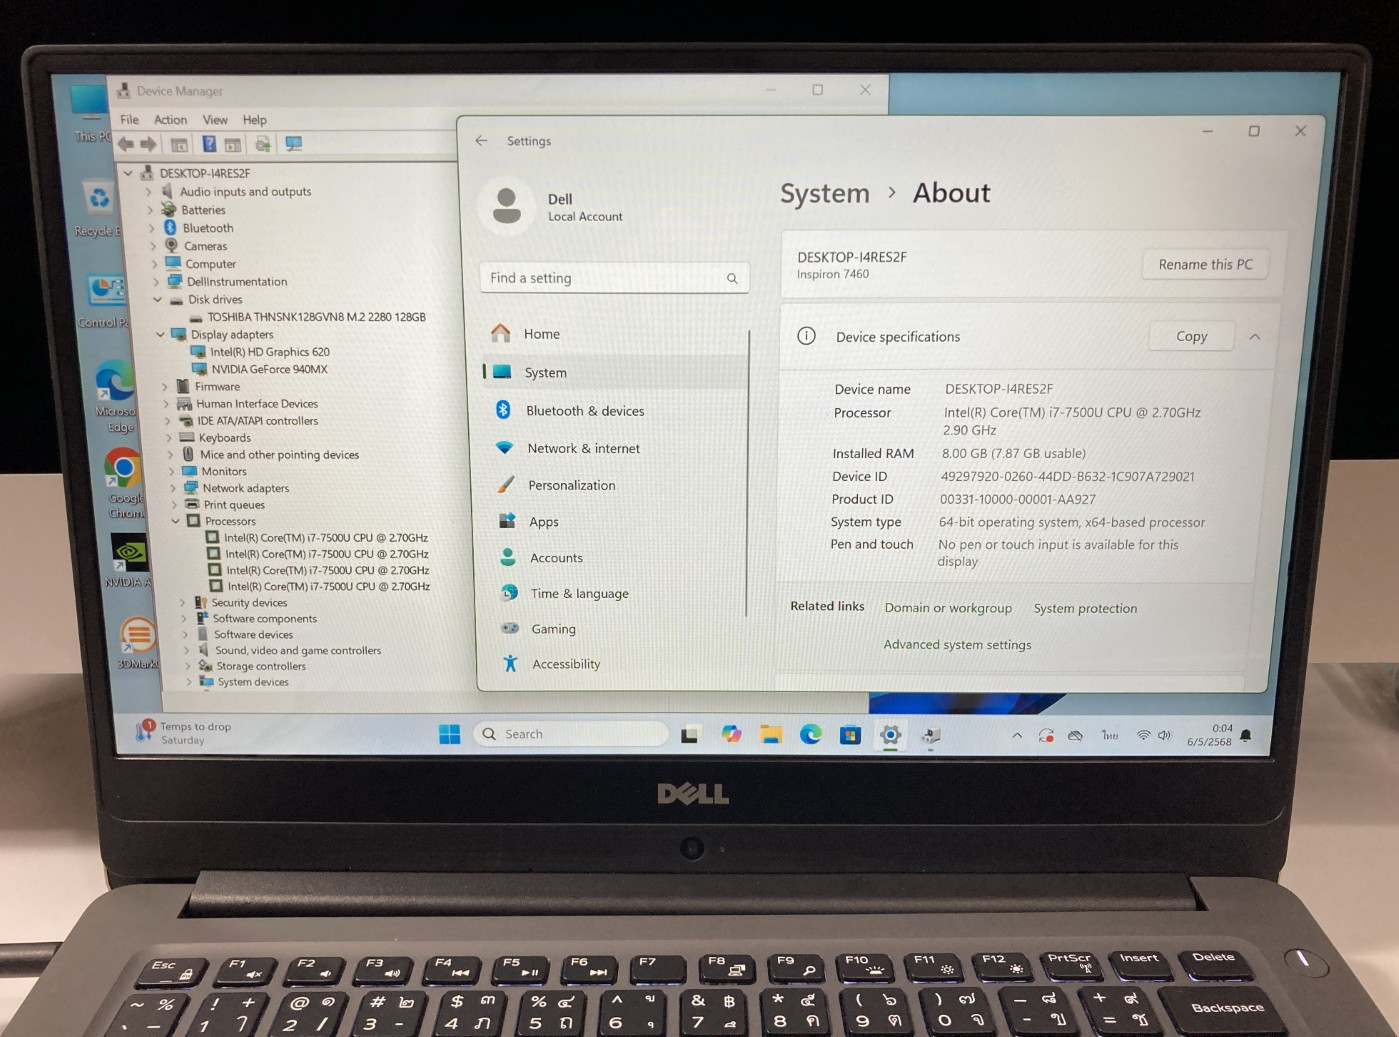Image resolution: width=1399 pixels, height=1037 pixels.
Task: Select the TOSHIBA THNSNK128GVN8 disk drive
Action: point(316,317)
